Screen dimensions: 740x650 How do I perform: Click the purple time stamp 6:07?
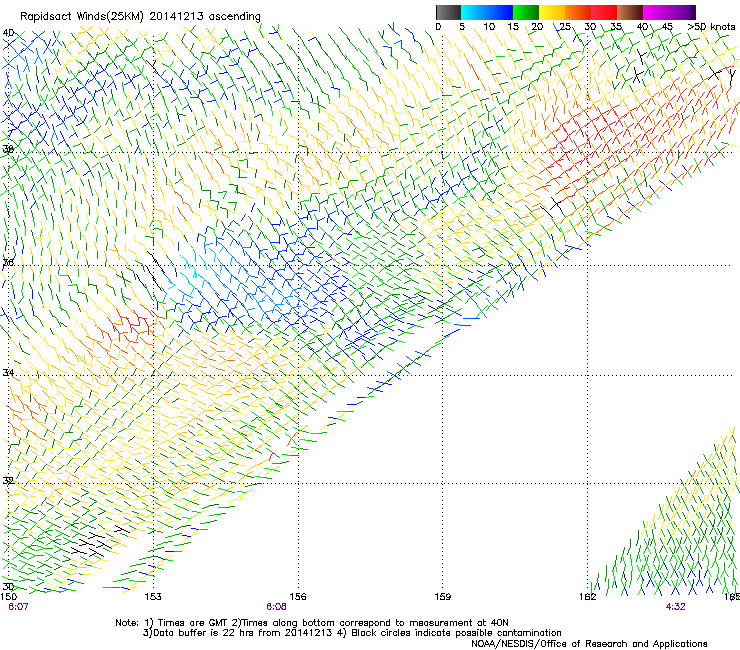pyautogui.click(x=18, y=607)
